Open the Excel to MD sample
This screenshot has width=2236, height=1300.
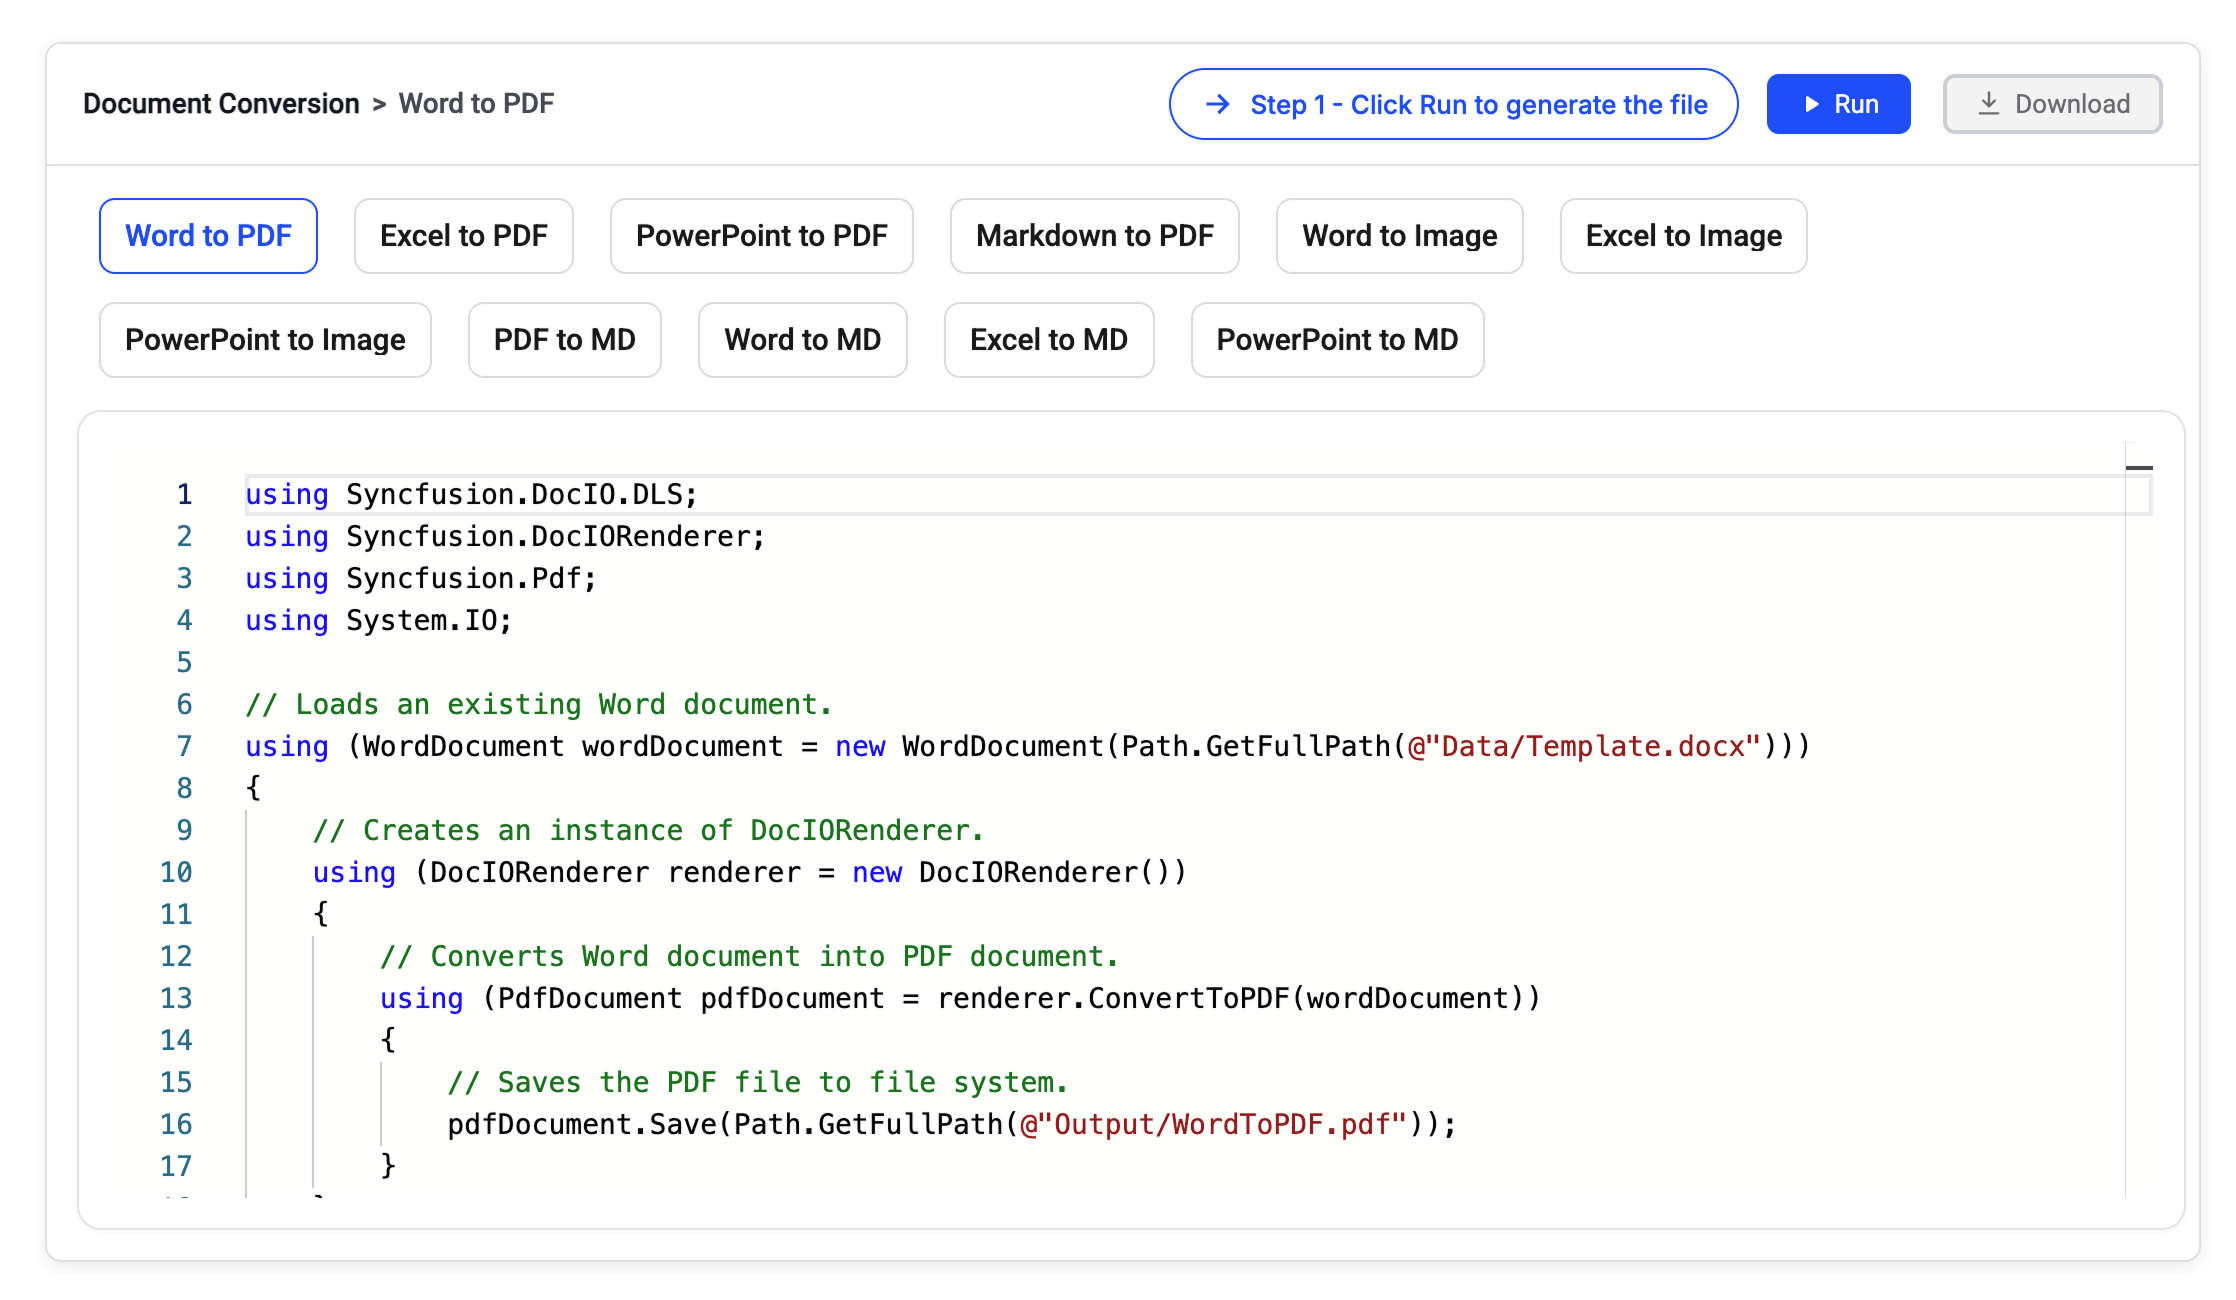(1049, 340)
